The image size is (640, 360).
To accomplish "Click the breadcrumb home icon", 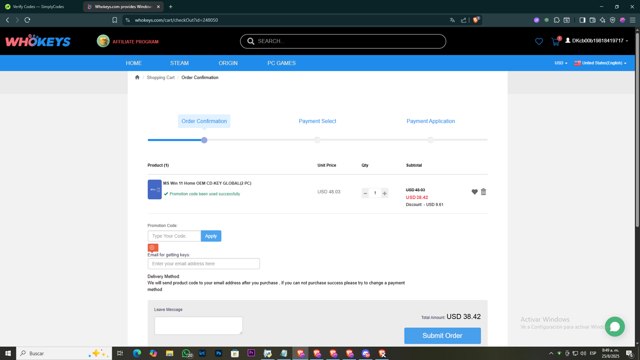I will 137,77.
